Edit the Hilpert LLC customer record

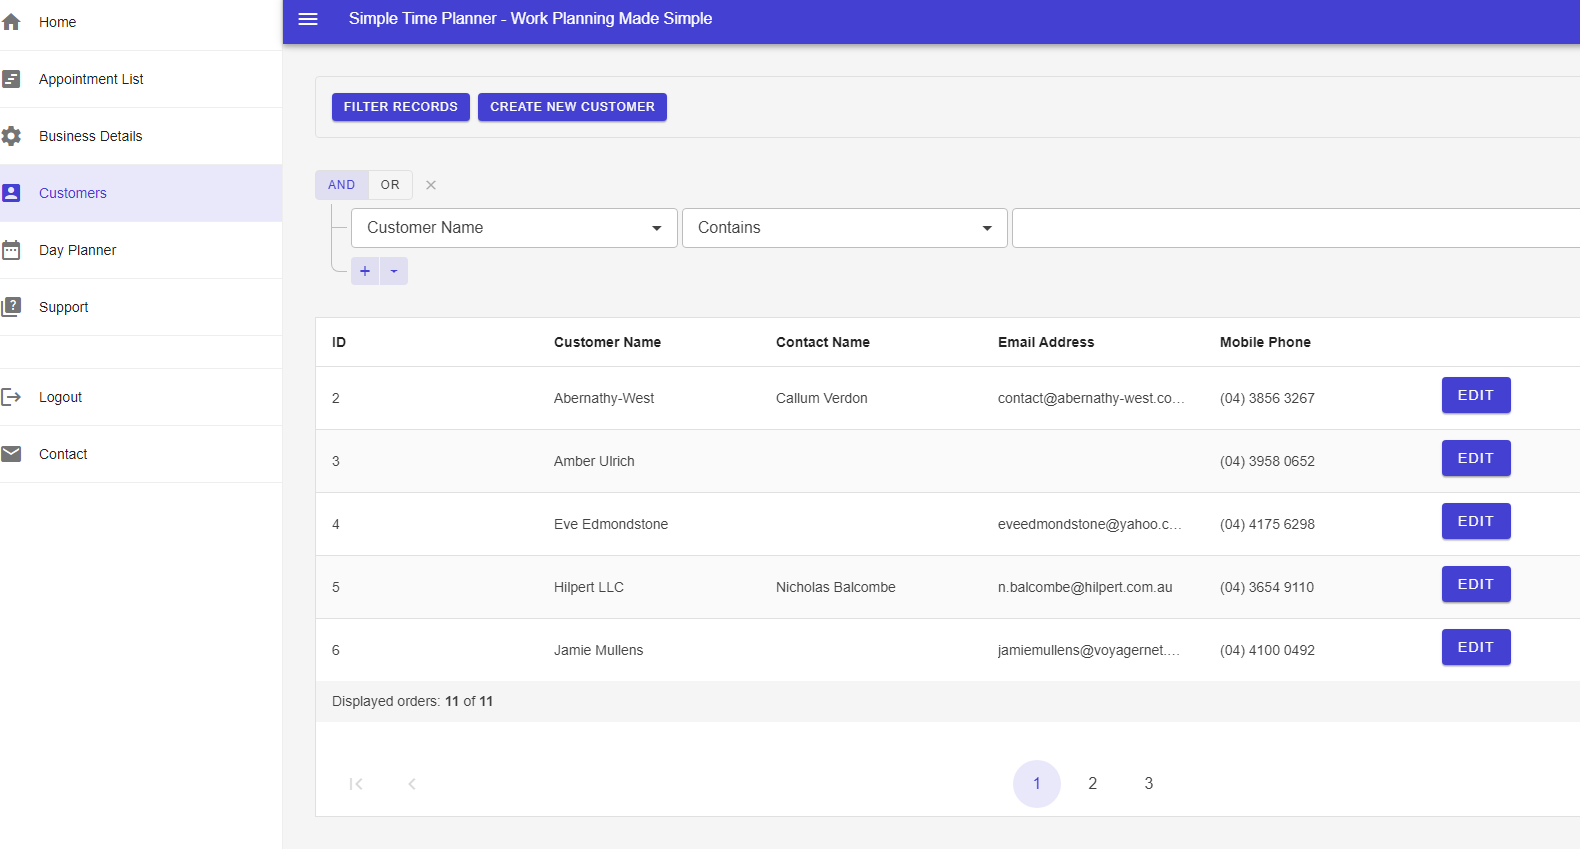click(x=1475, y=584)
